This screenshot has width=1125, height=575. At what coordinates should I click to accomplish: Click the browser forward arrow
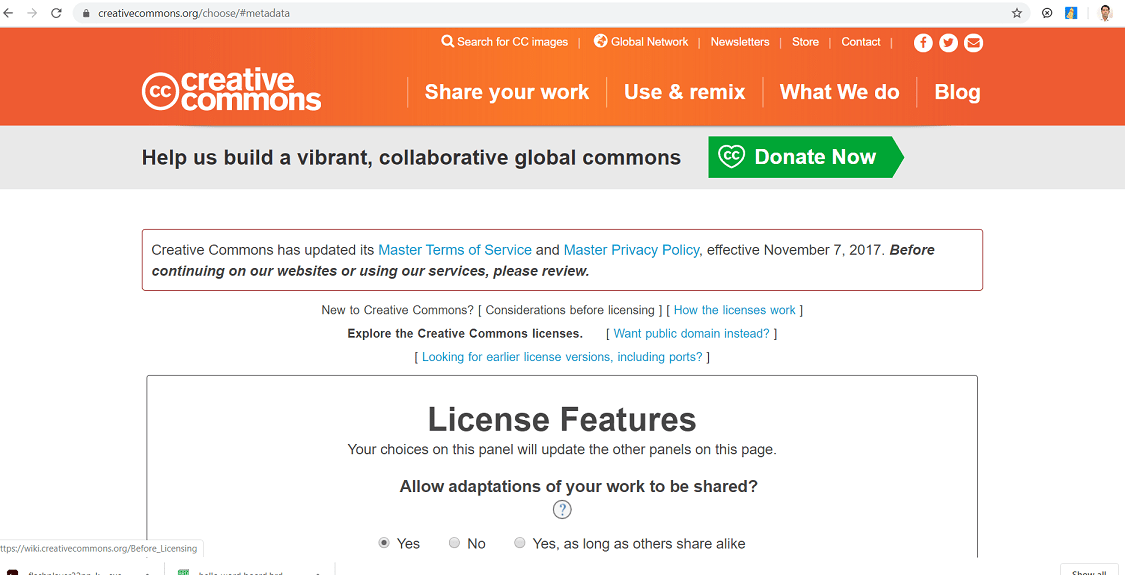click(x=32, y=13)
